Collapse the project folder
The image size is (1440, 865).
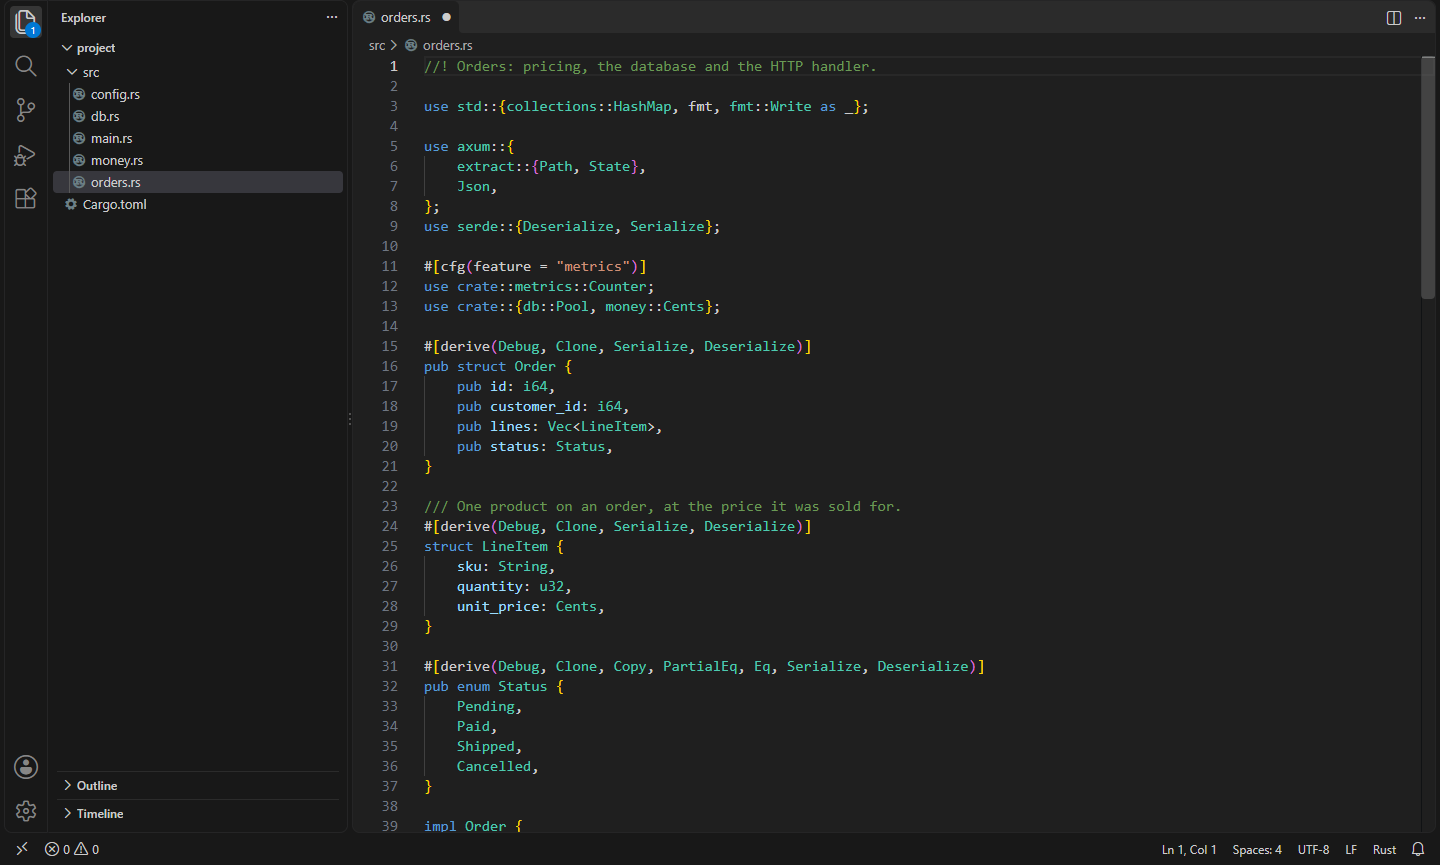(198, 48)
